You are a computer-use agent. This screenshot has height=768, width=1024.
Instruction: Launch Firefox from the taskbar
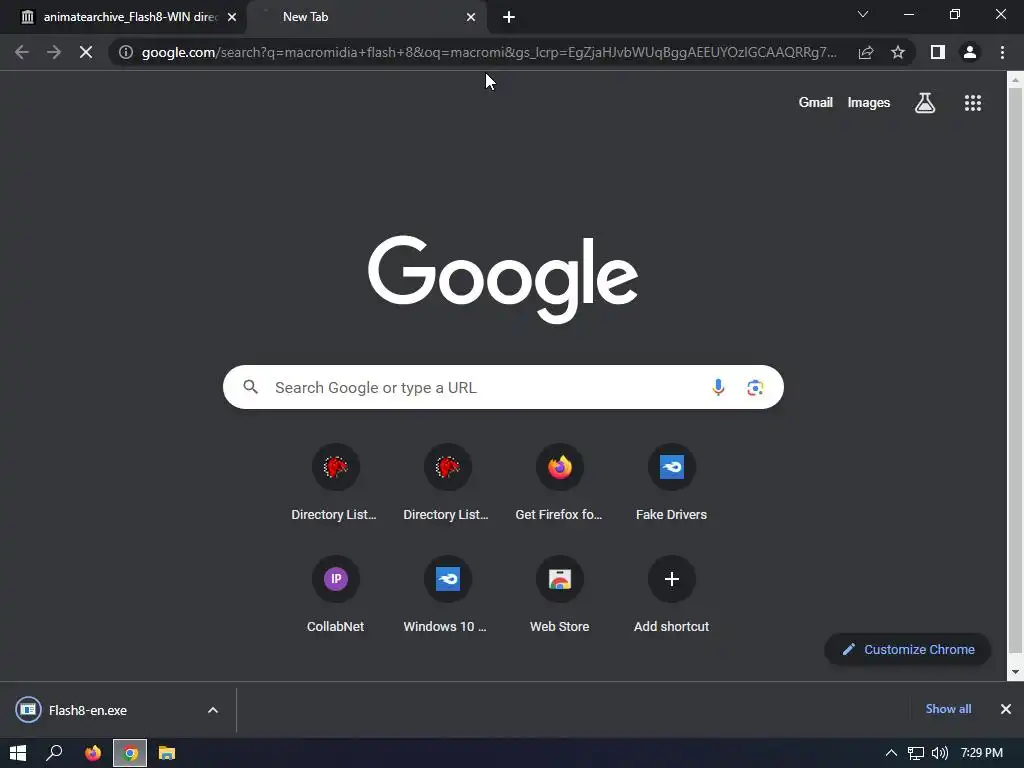93,753
